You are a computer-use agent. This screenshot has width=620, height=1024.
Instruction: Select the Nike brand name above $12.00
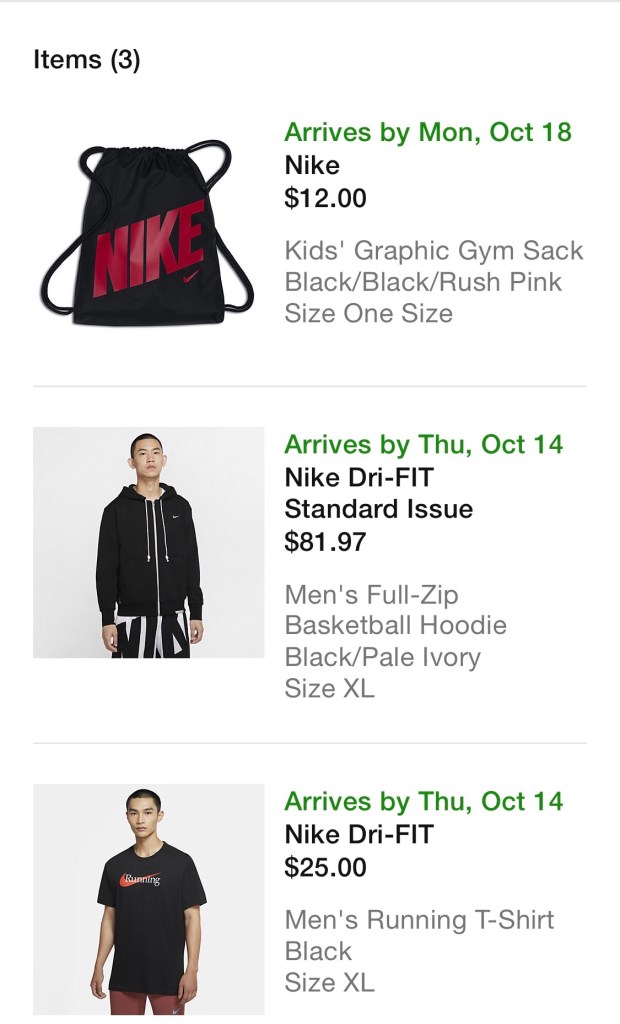[x=312, y=166]
